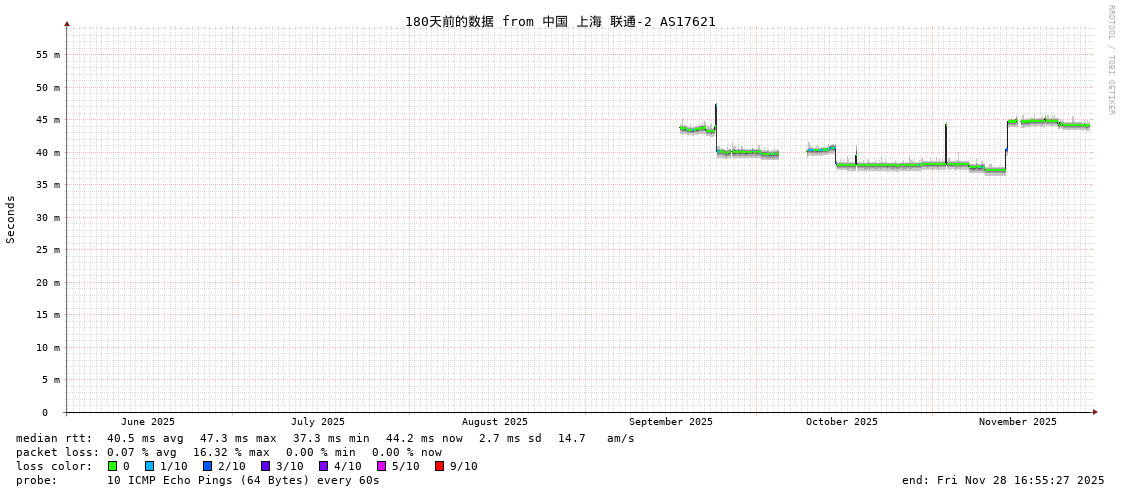The image size is (1121, 494).
Task: Click the green 0 loss color swatch
Action: point(112,466)
